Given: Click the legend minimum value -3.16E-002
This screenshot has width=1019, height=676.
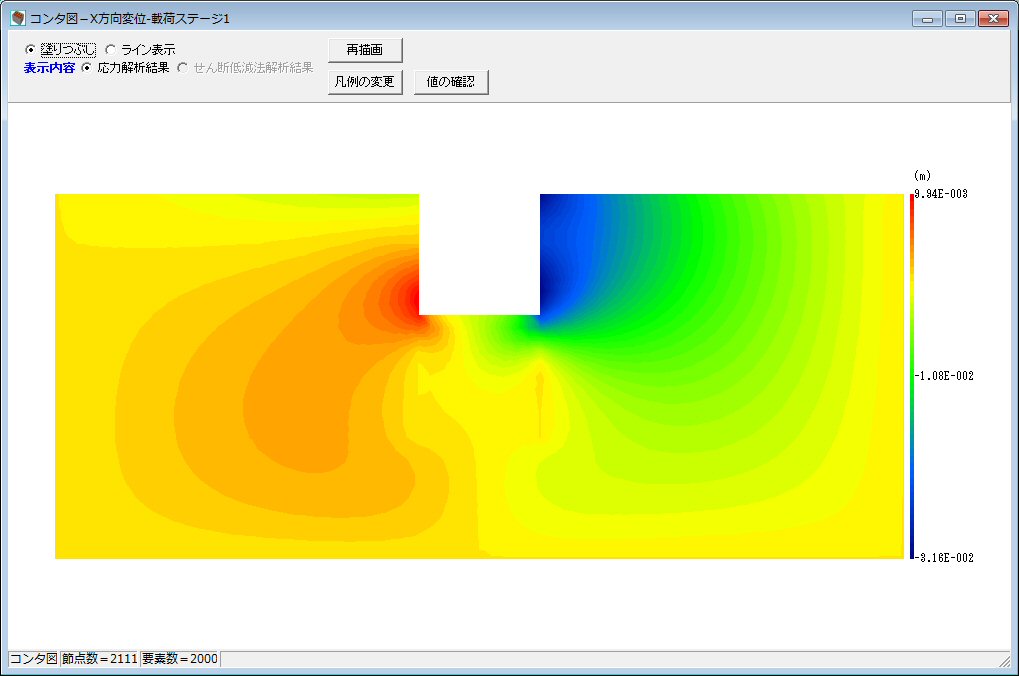Looking at the screenshot, I should pos(944,558).
